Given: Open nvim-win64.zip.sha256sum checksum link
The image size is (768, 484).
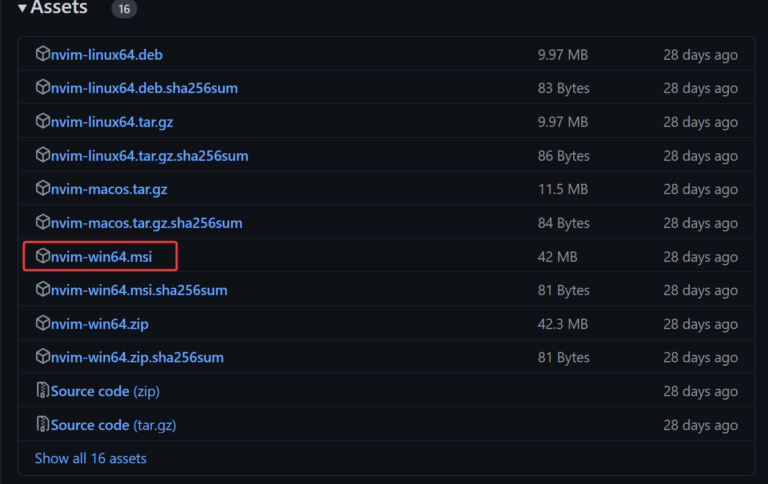Looking at the screenshot, I should click(x=137, y=357).
